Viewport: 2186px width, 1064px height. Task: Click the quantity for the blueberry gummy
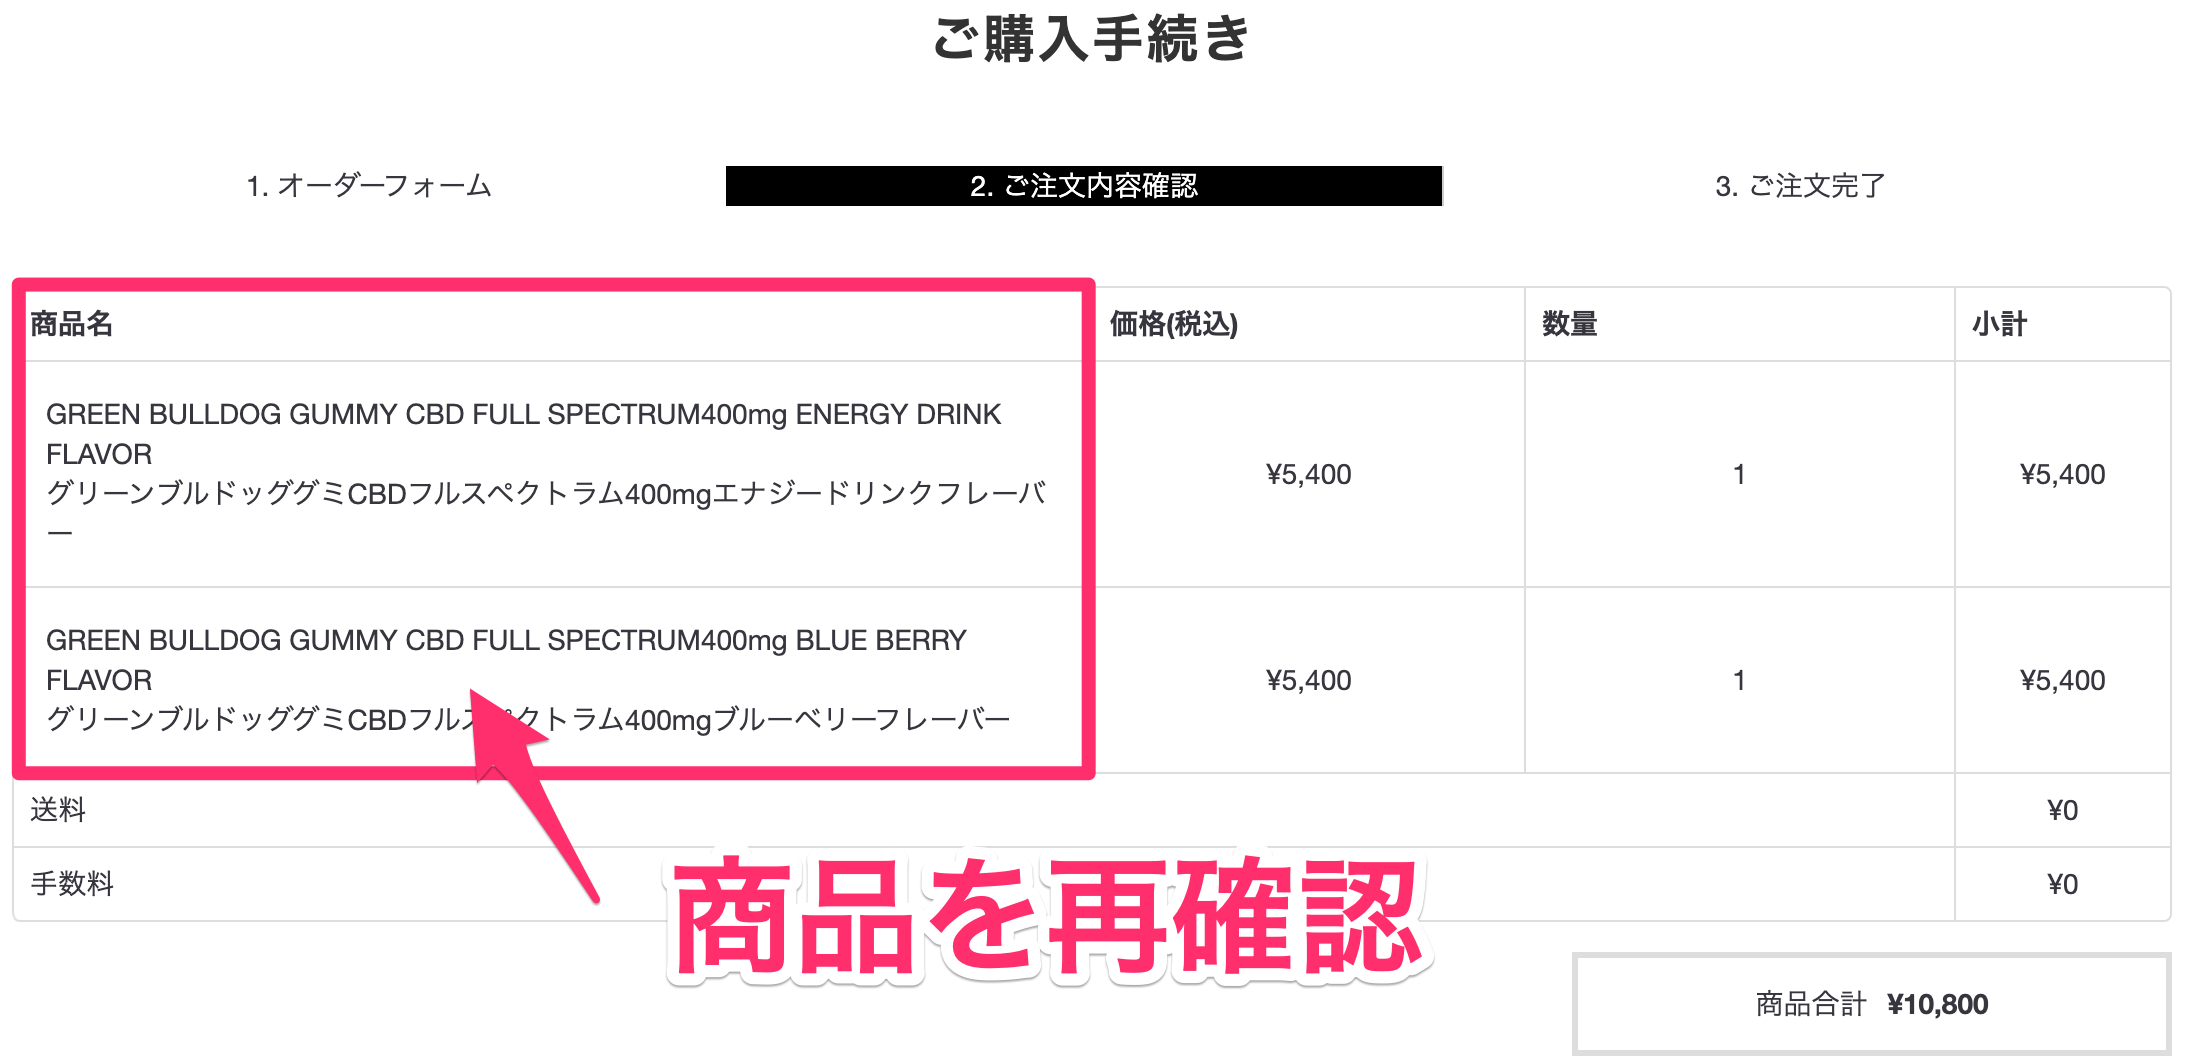tap(1739, 679)
